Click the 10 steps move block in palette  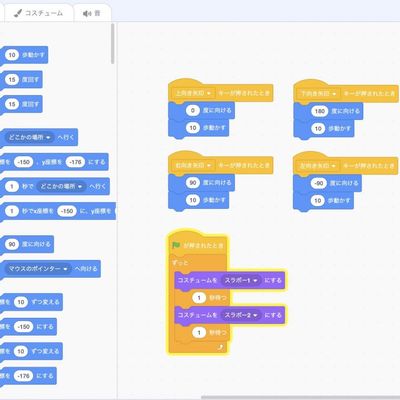(25, 55)
